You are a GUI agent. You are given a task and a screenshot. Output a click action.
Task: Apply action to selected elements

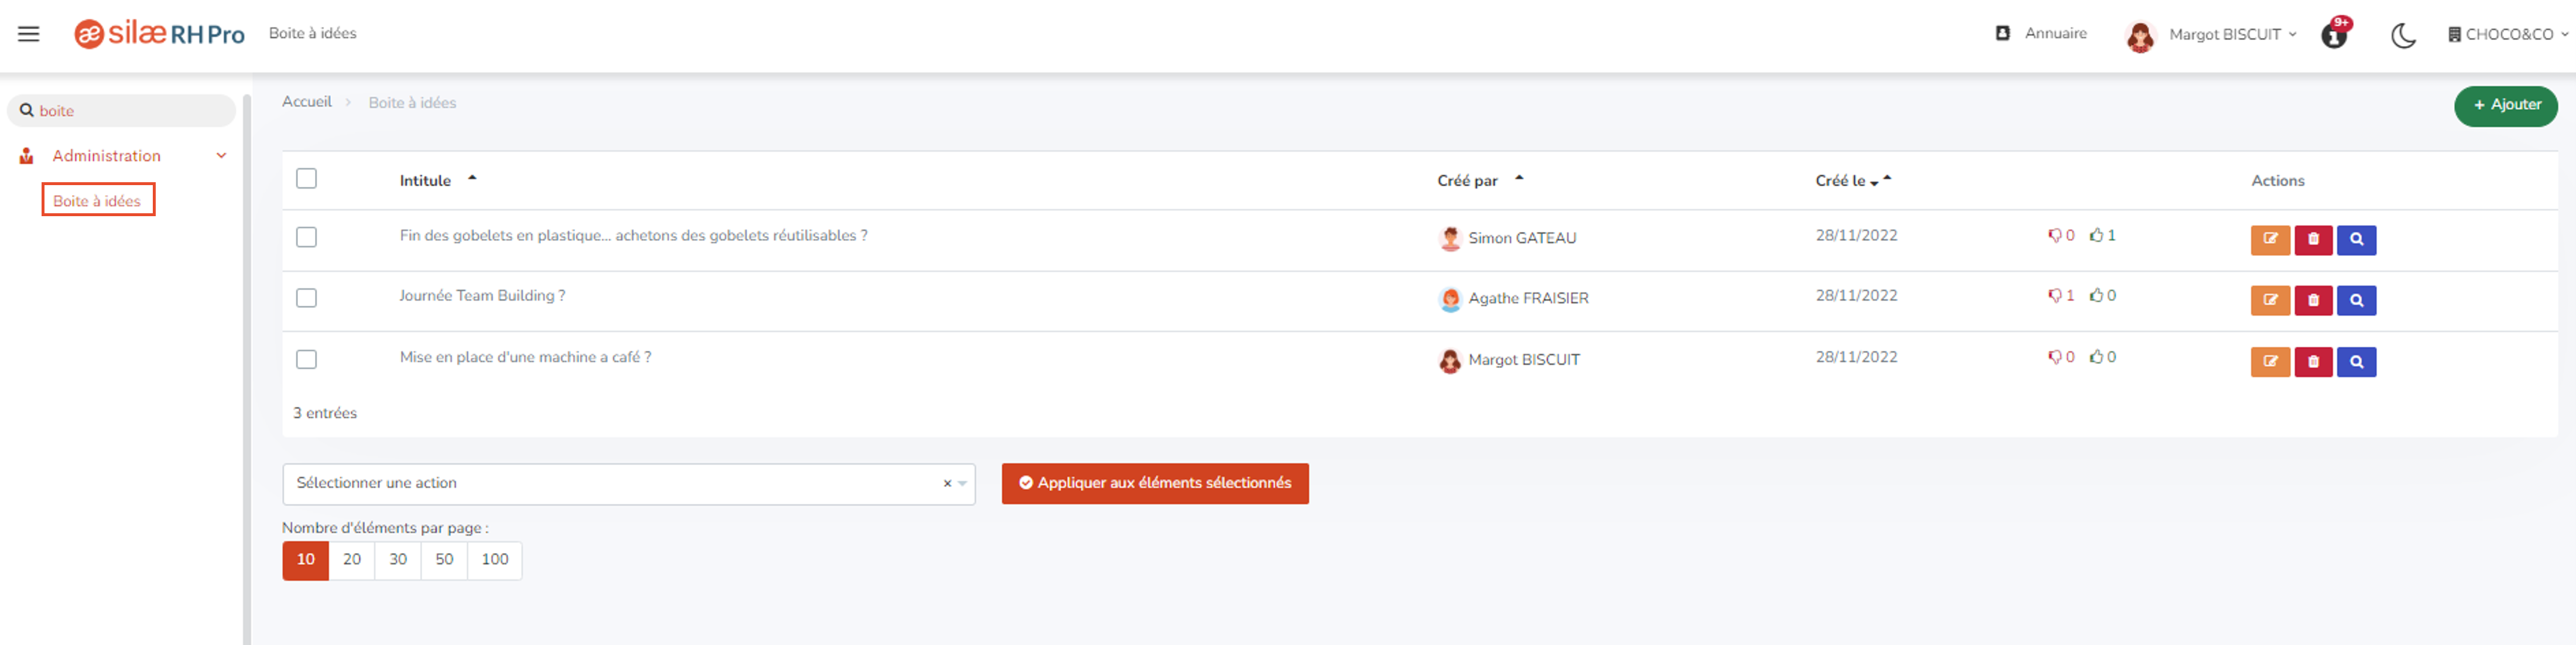tap(1155, 484)
